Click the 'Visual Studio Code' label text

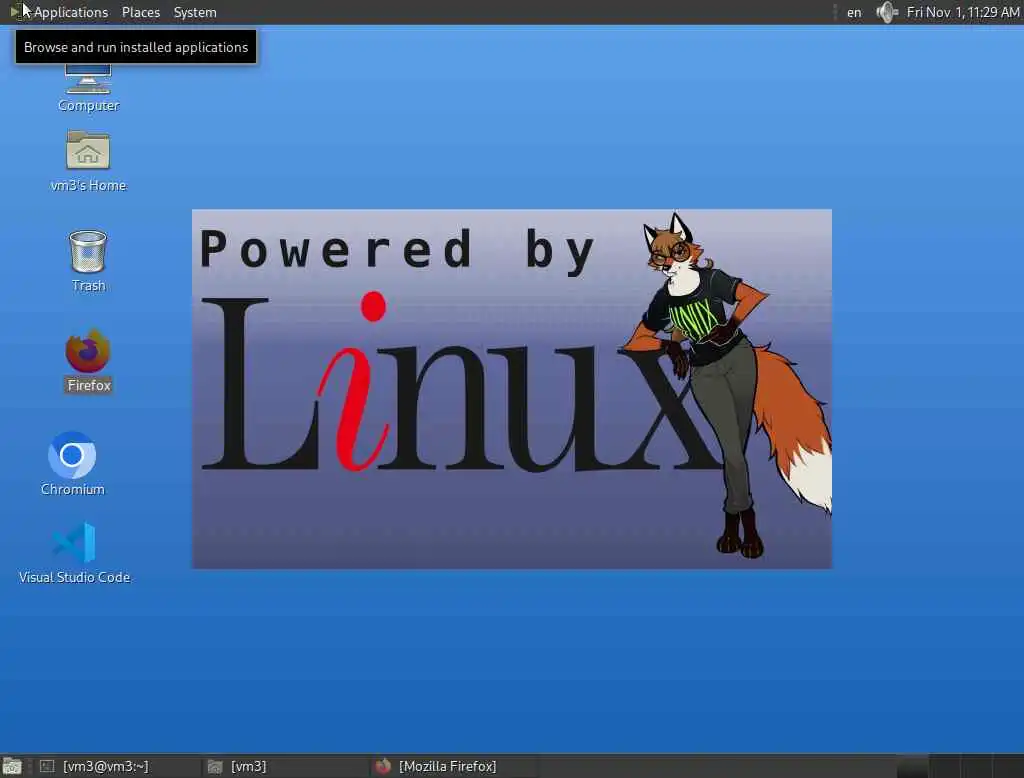(x=74, y=577)
